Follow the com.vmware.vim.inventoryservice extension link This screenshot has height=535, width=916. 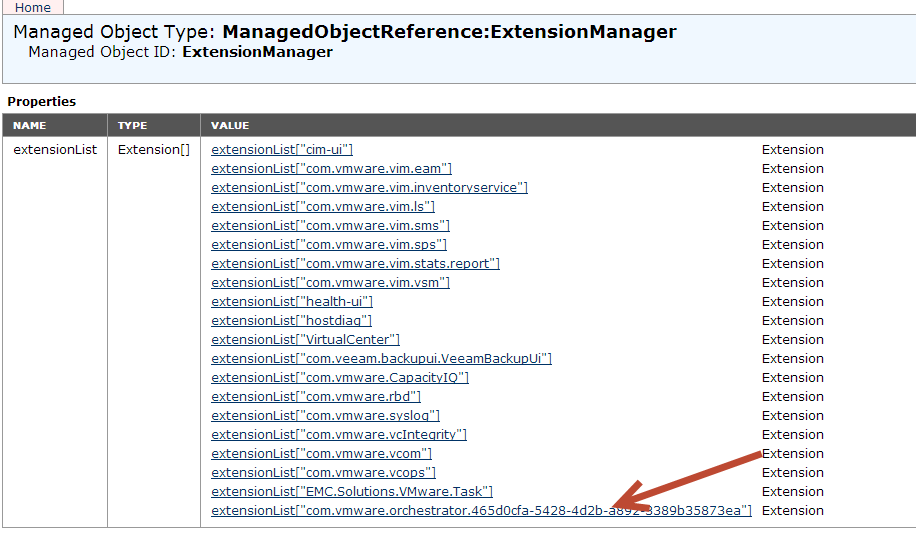[x=369, y=187]
